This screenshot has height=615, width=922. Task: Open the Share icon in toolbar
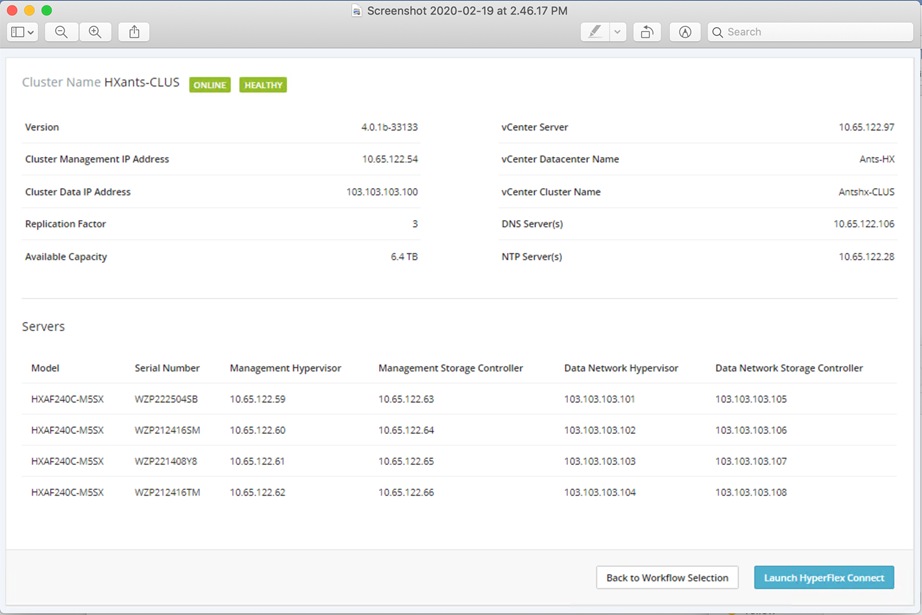[134, 32]
